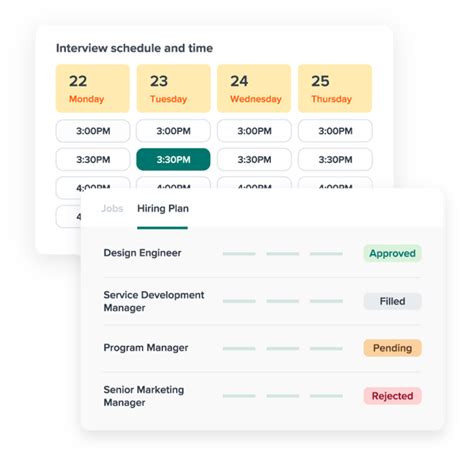Deselect the highlighted Tuesday 3:30PM slot
The width and height of the screenshot is (474, 474).
(x=173, y=160)
